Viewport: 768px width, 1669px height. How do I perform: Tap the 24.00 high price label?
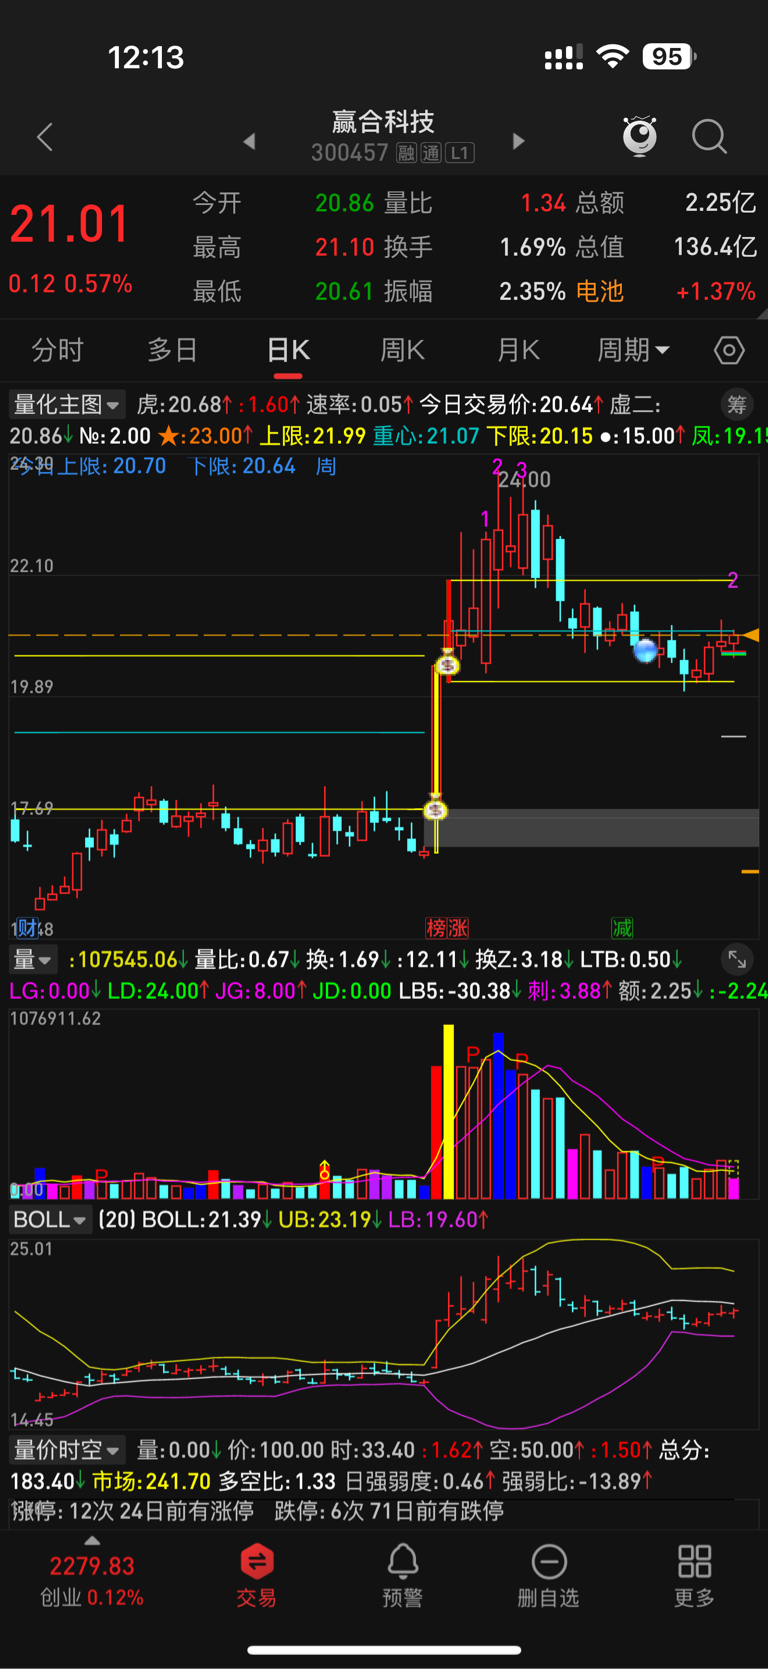525,480
